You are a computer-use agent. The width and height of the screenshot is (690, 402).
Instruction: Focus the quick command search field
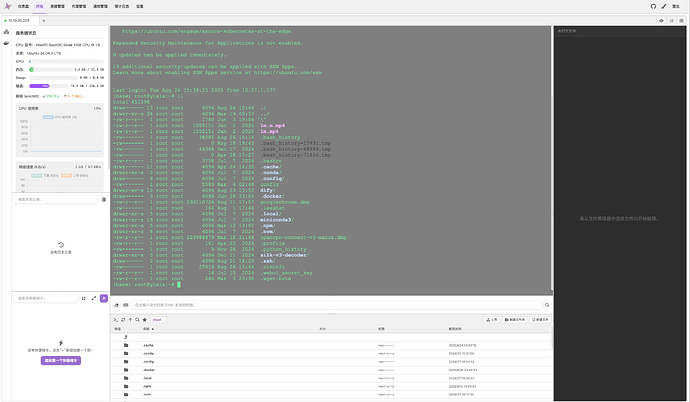pyautogui.click(x=45, y=298)
